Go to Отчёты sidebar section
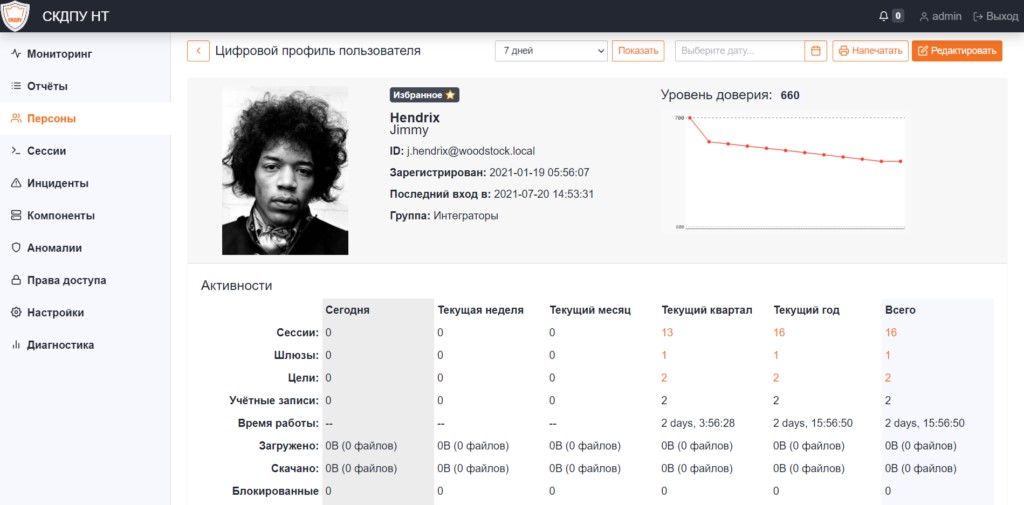This screenshot has height=505, width=1024. 47,86
